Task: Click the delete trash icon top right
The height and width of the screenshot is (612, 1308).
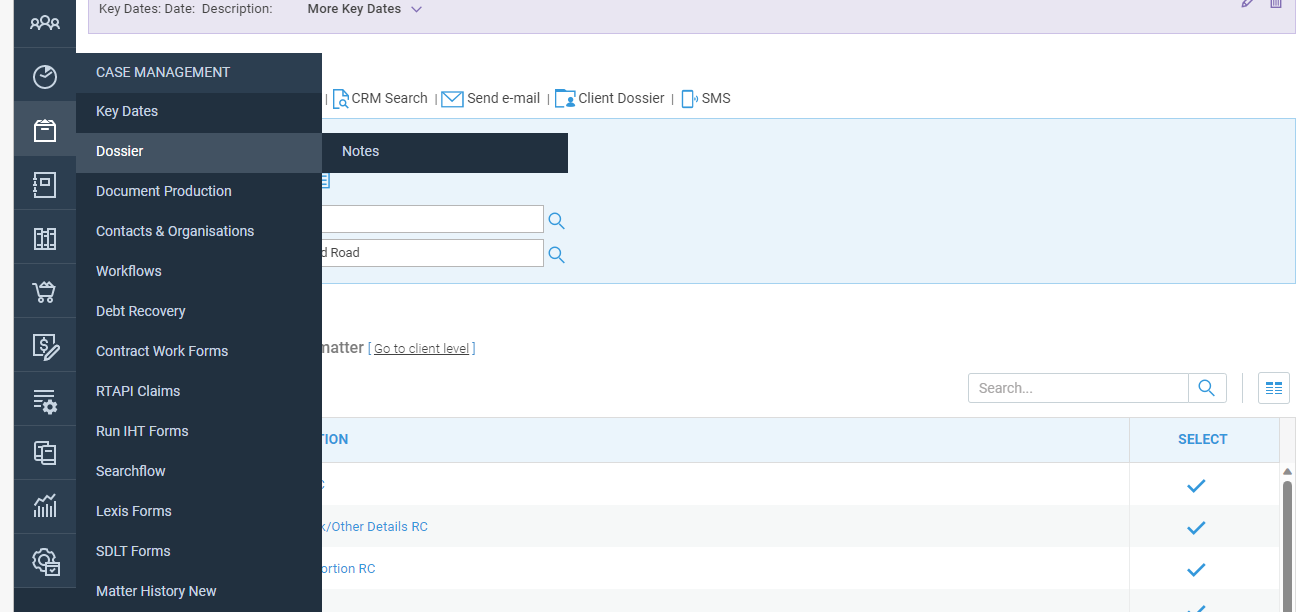Action: (x=1275, y=4)
